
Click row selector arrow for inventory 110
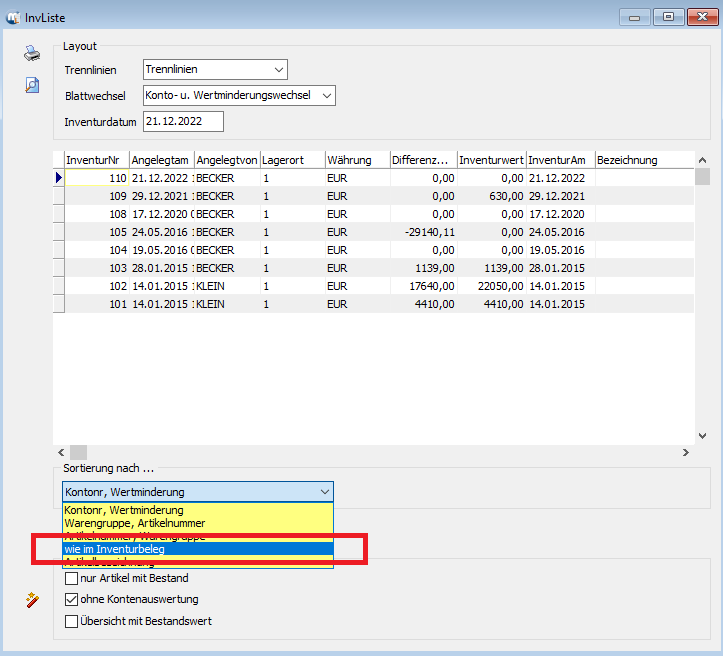(59, 177)
